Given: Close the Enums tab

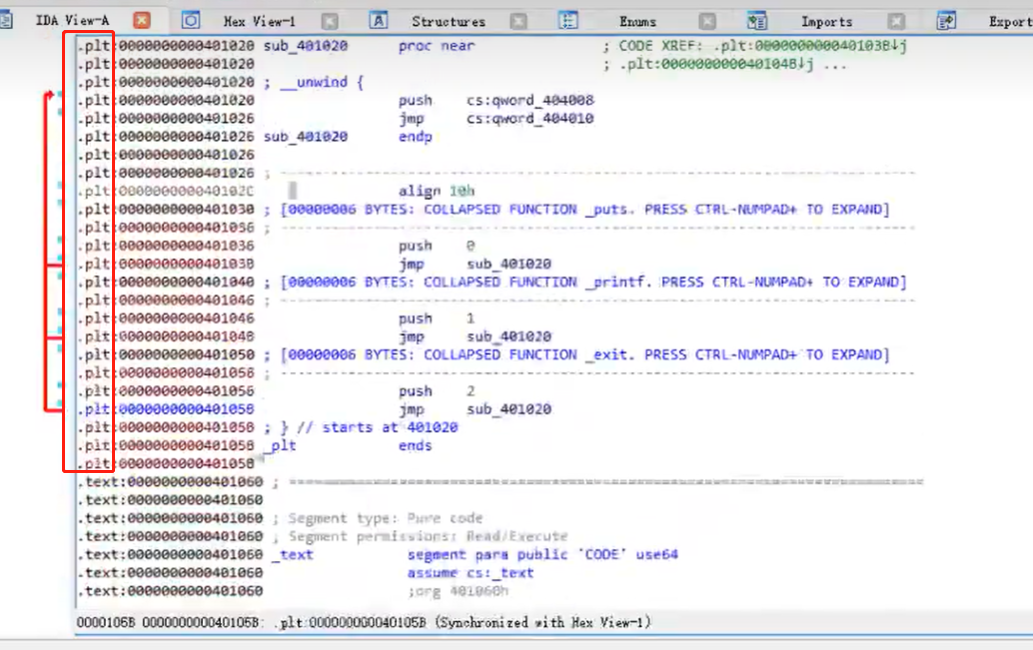Looking at the screenshot, I should click(x=708, y=21).
